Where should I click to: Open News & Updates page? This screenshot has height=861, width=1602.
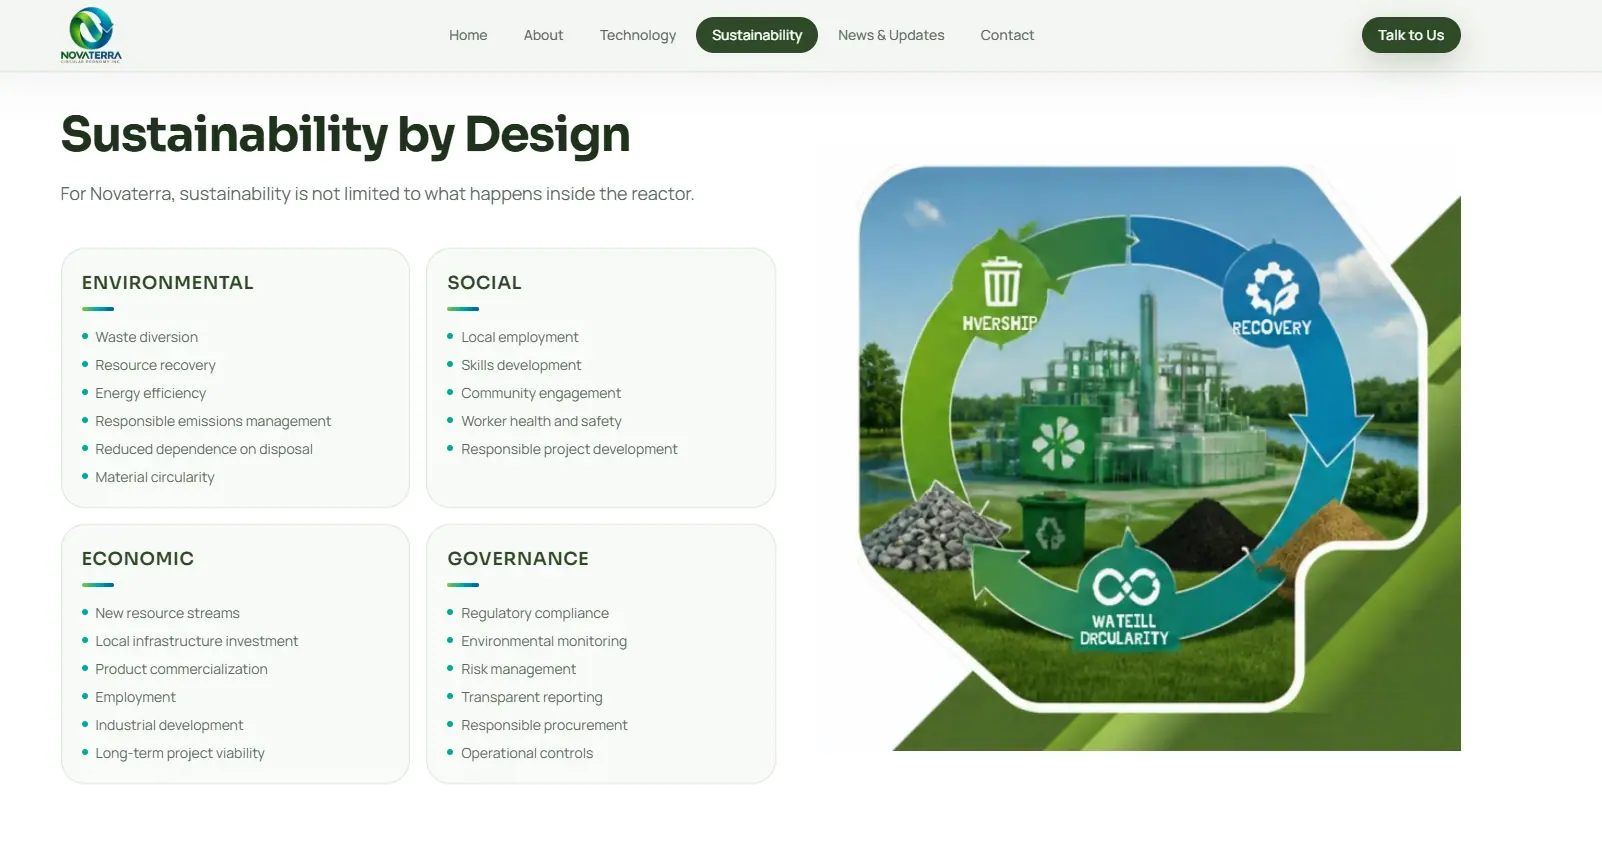click(x=891, y=35)
